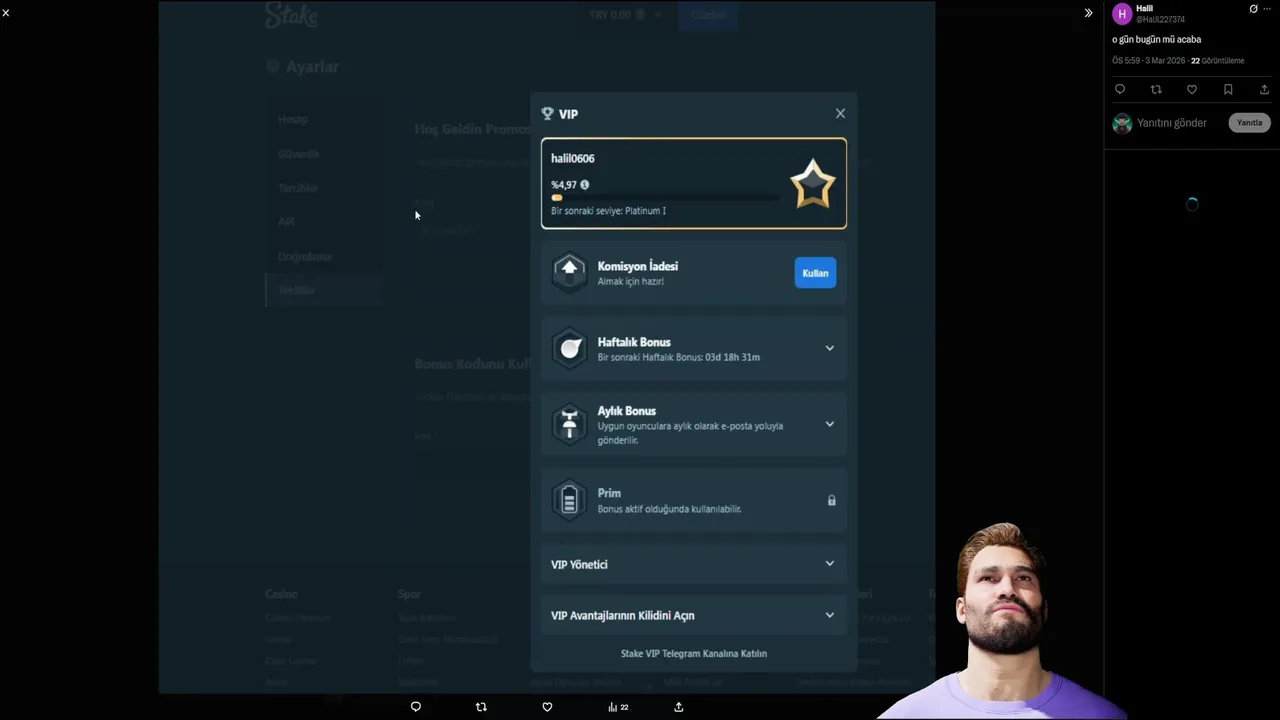Click the info icon next to %4,97
This screenshot has height=720, width=1280.
coord(585,184)
